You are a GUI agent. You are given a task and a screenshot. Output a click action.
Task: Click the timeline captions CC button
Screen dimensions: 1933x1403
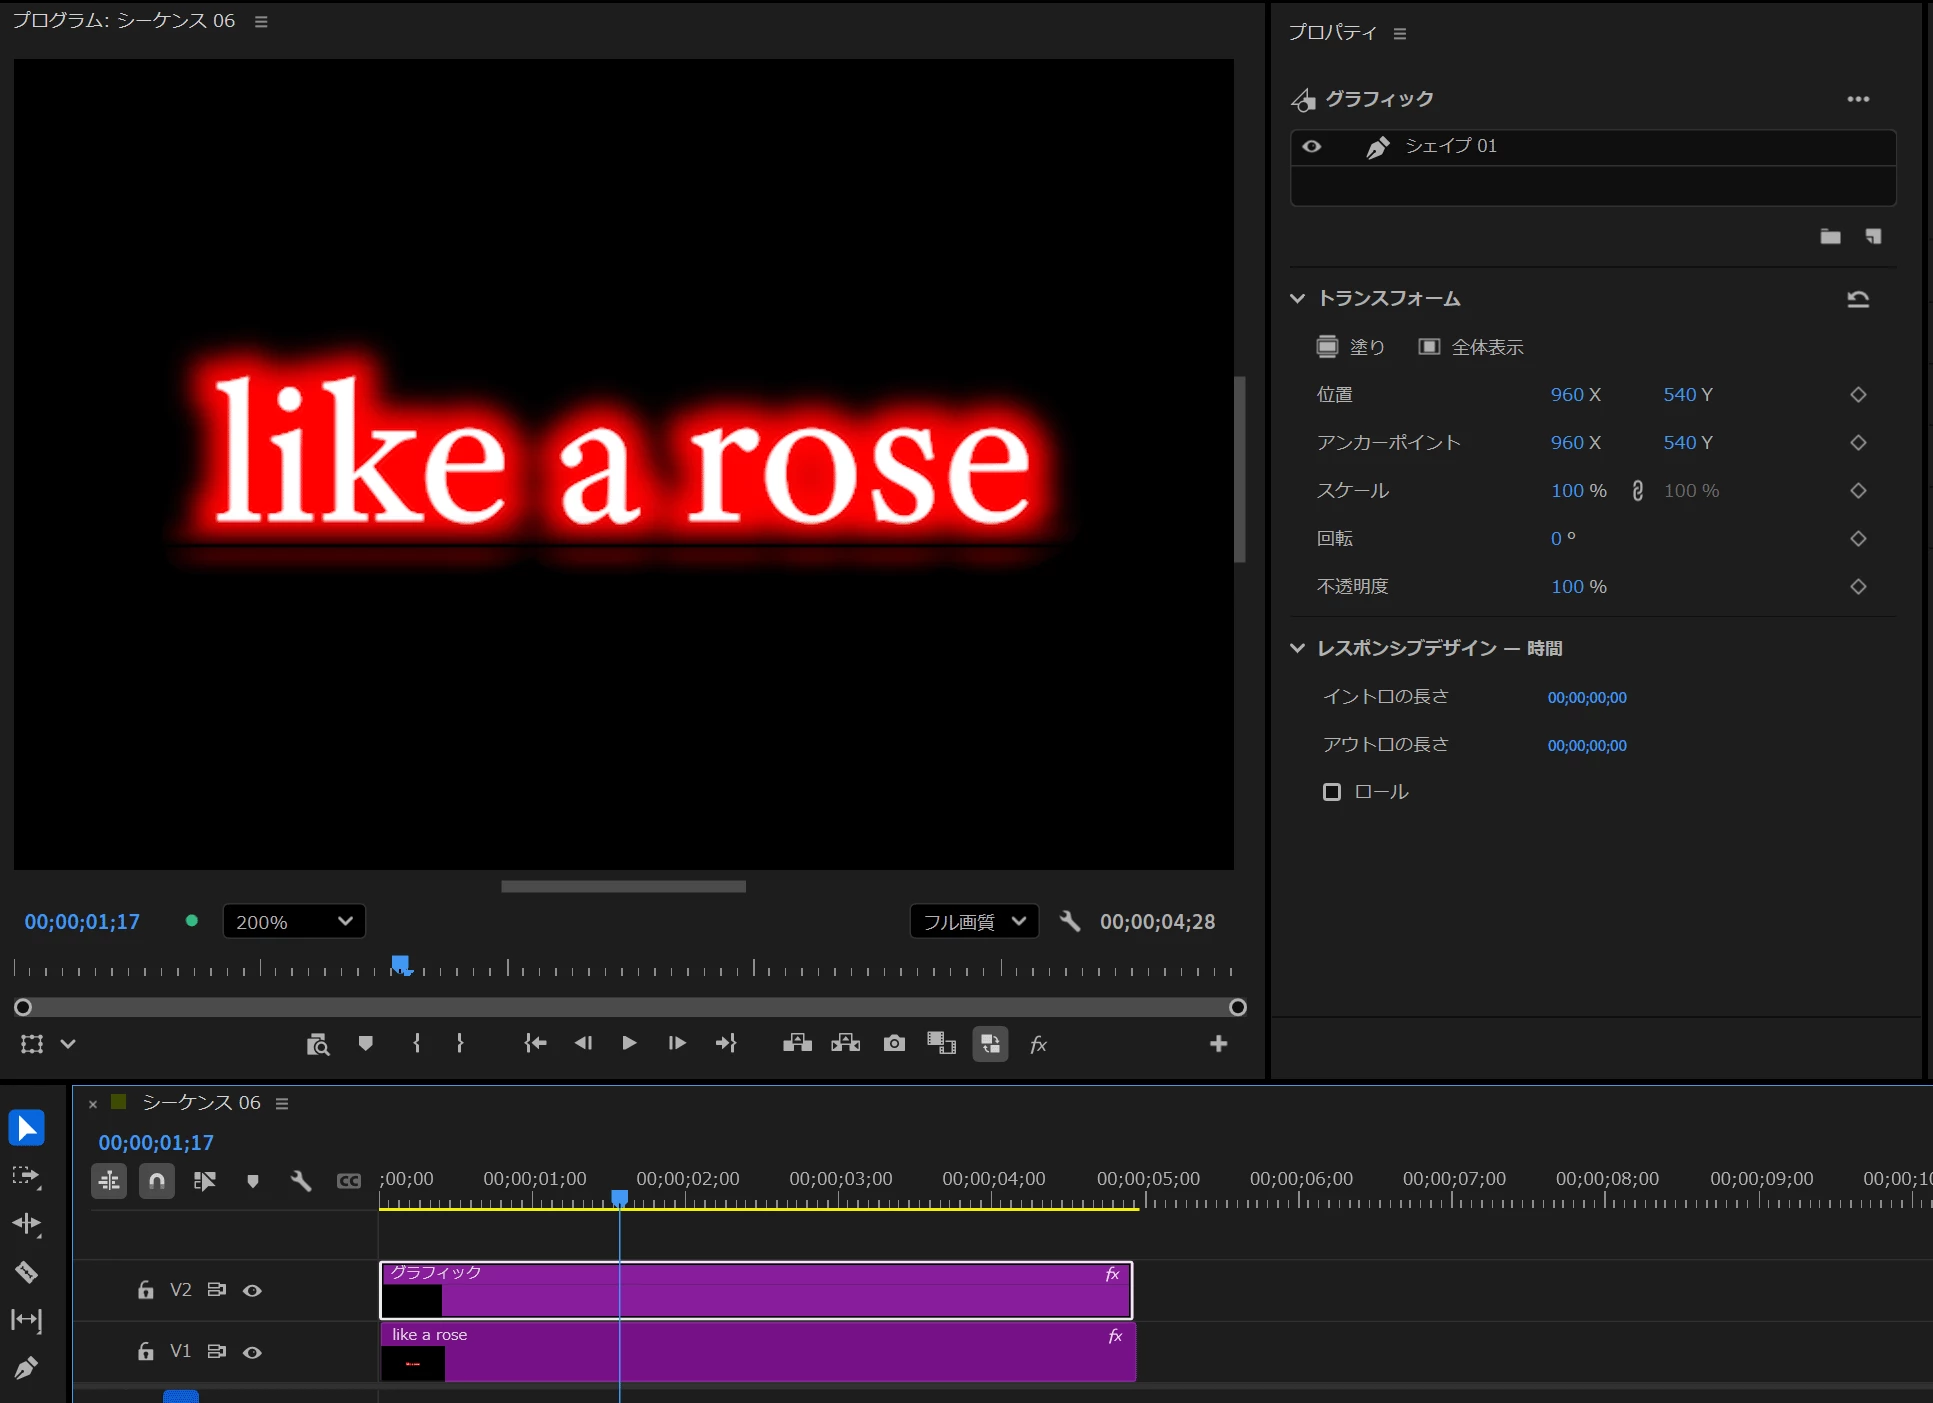pyautogui.click(x=349, y=1181)
